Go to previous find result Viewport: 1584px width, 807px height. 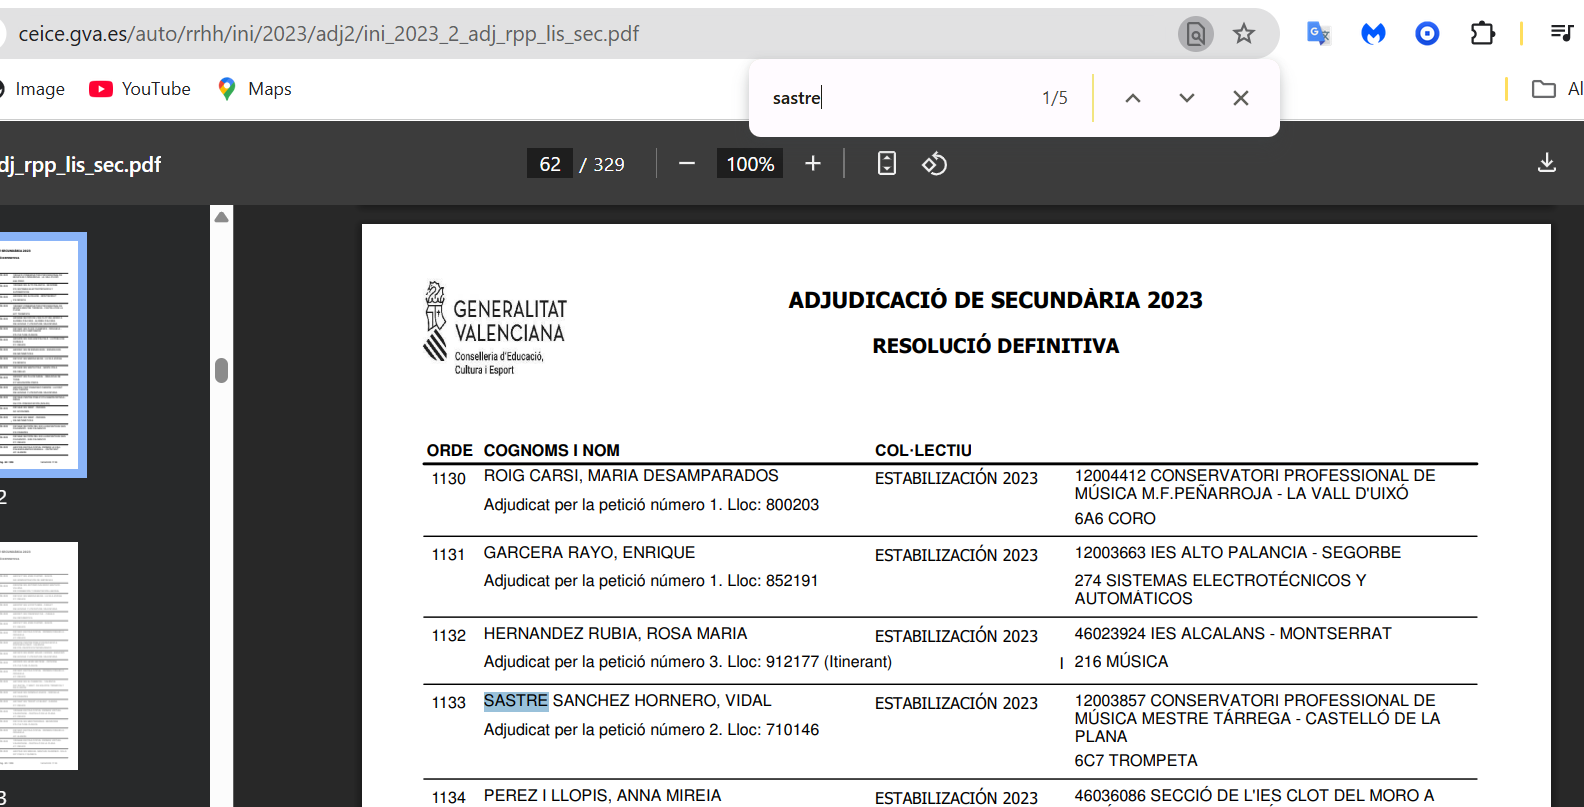point(1133,98)
